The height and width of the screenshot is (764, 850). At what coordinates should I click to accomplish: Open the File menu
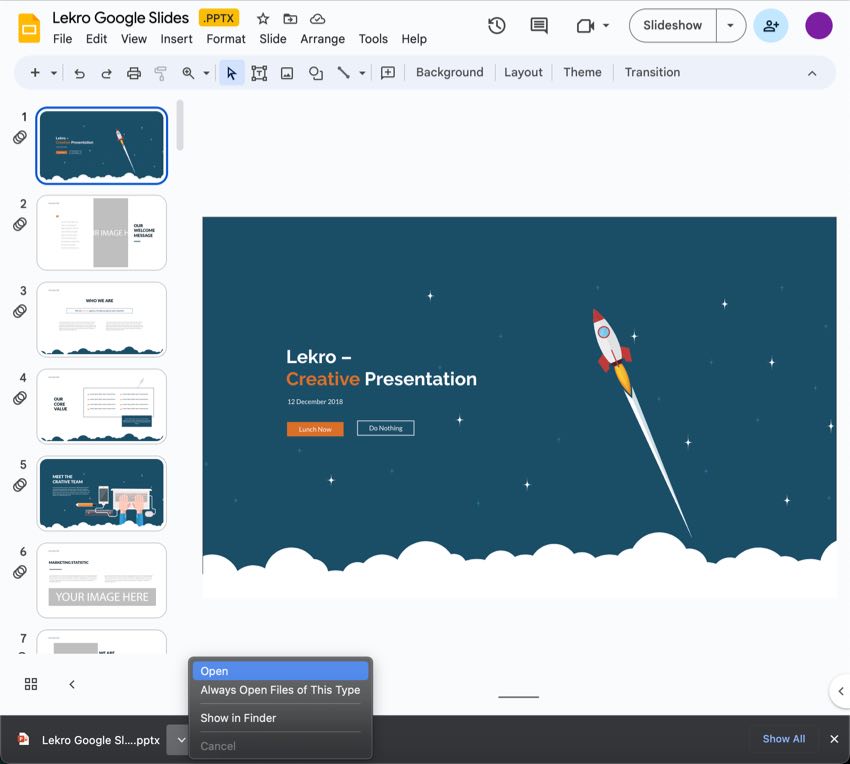pyautogui.click(x=62, y=39)
